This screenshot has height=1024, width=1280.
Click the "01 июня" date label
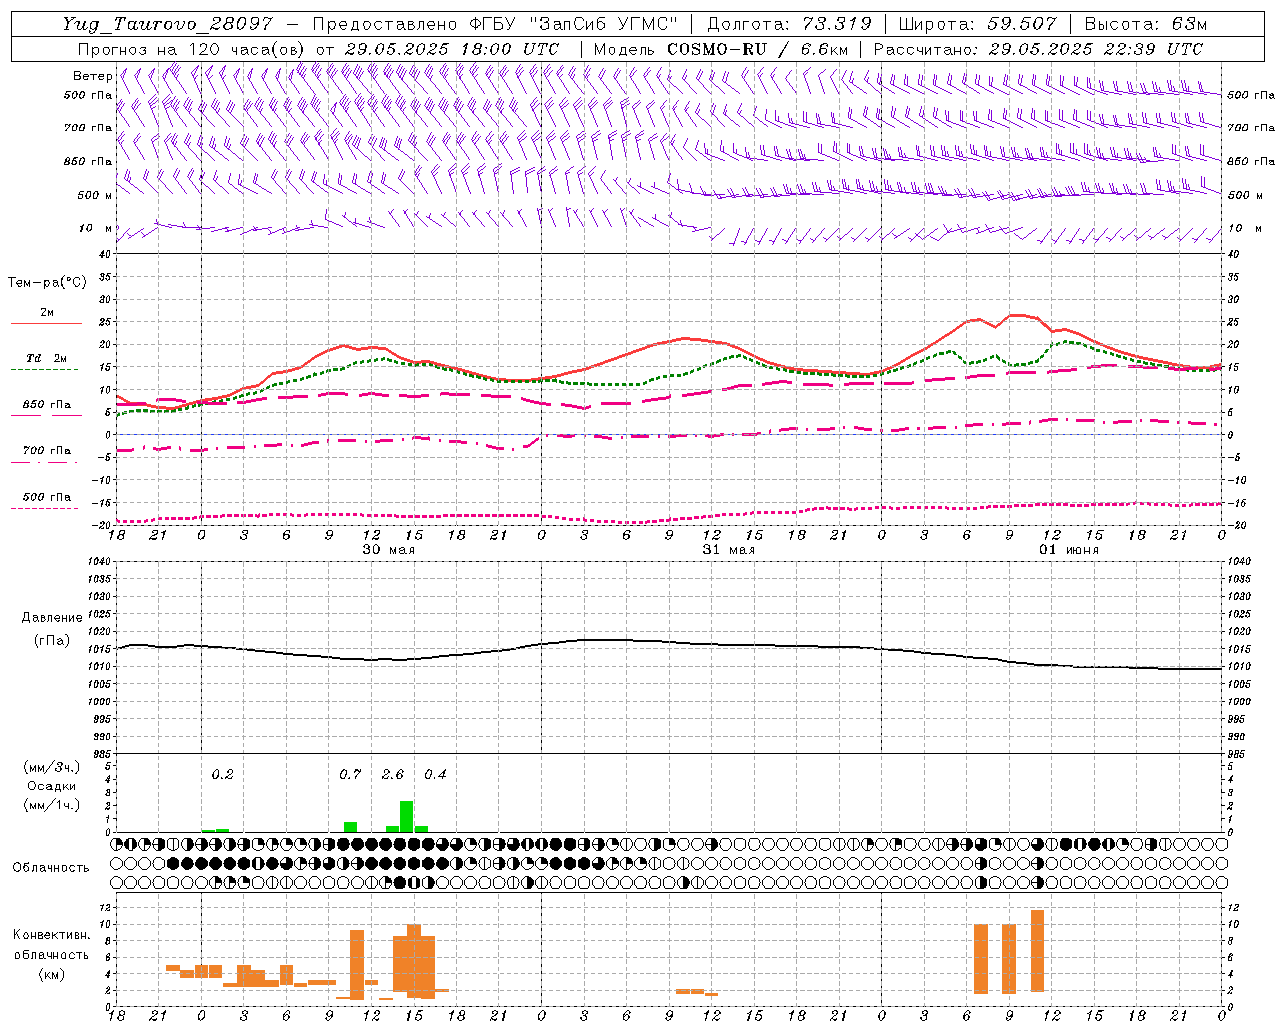[1068, 550]
